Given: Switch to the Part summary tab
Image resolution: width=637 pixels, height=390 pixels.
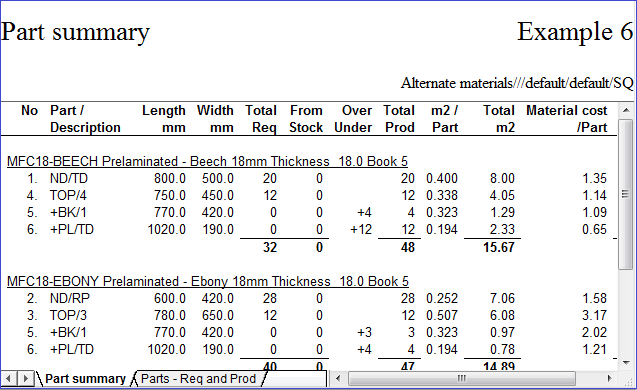Looking at the screenshot, I should coord(85,379).
